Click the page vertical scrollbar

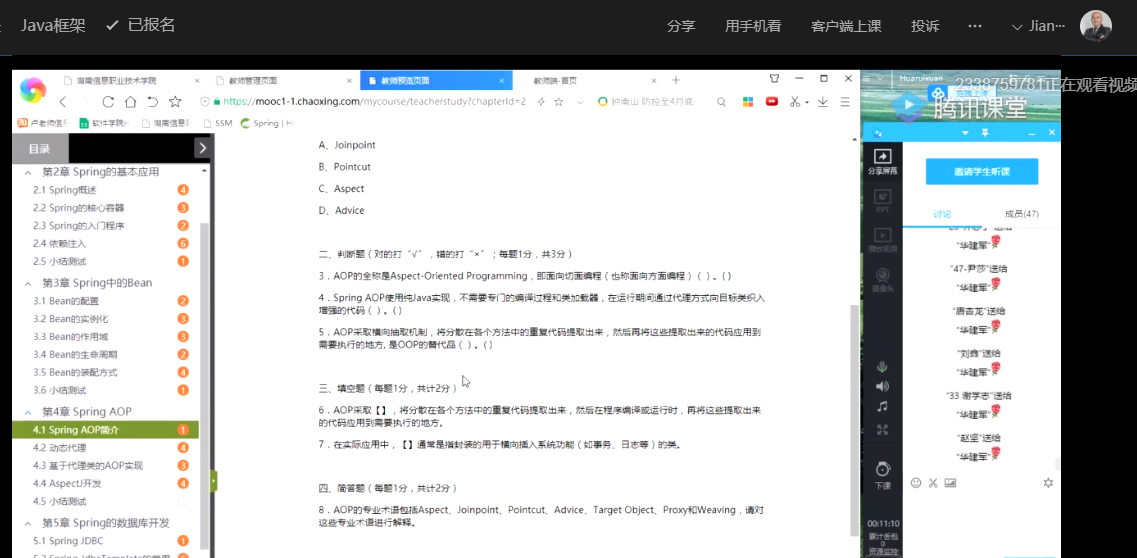pyautogui.click(x=855, y=420)
